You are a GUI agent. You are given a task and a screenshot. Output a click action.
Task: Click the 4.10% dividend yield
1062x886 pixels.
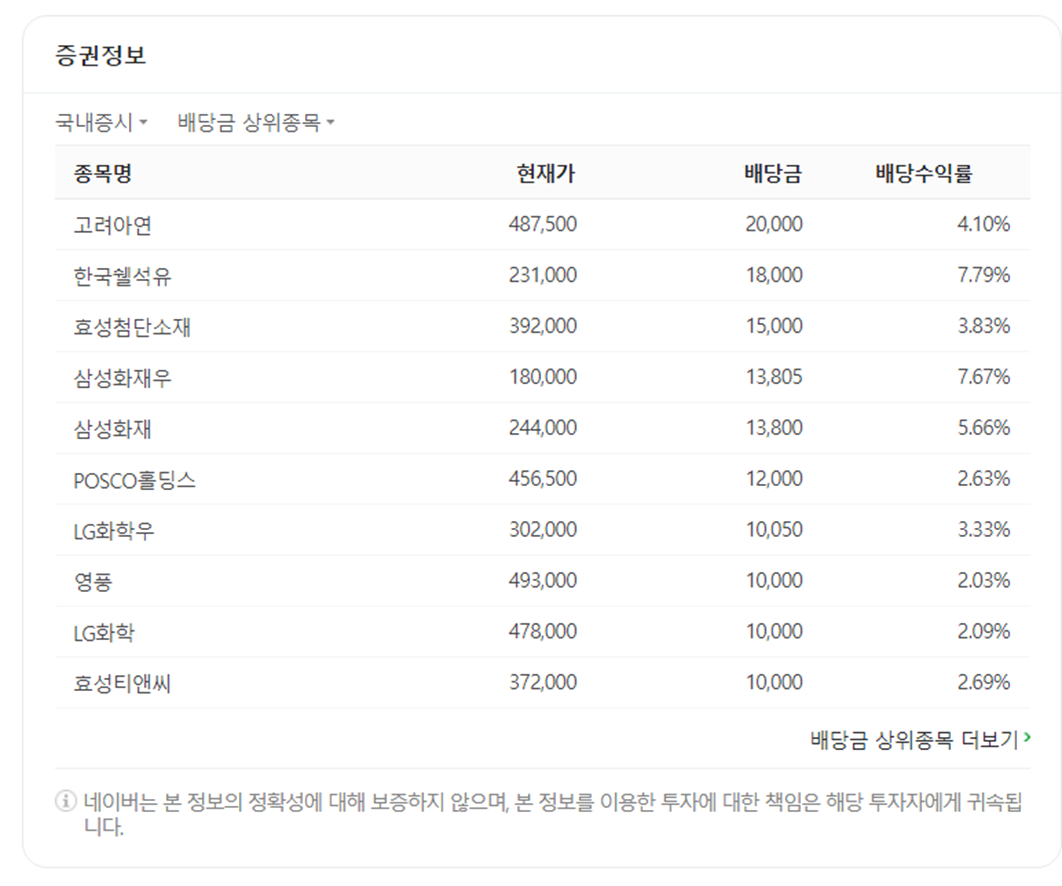tap(983, 224)
